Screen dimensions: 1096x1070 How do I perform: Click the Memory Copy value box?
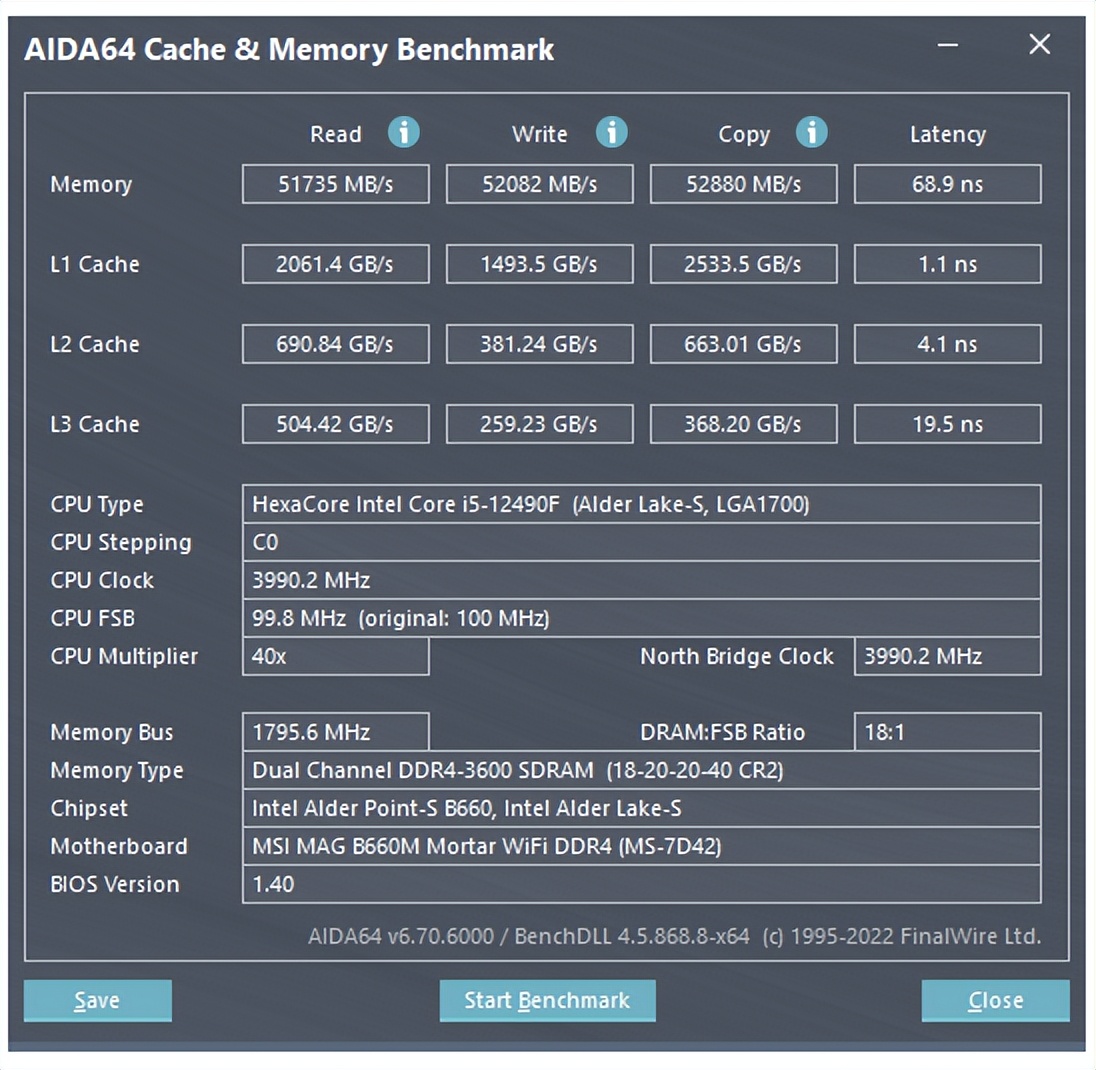coord(743,184)
